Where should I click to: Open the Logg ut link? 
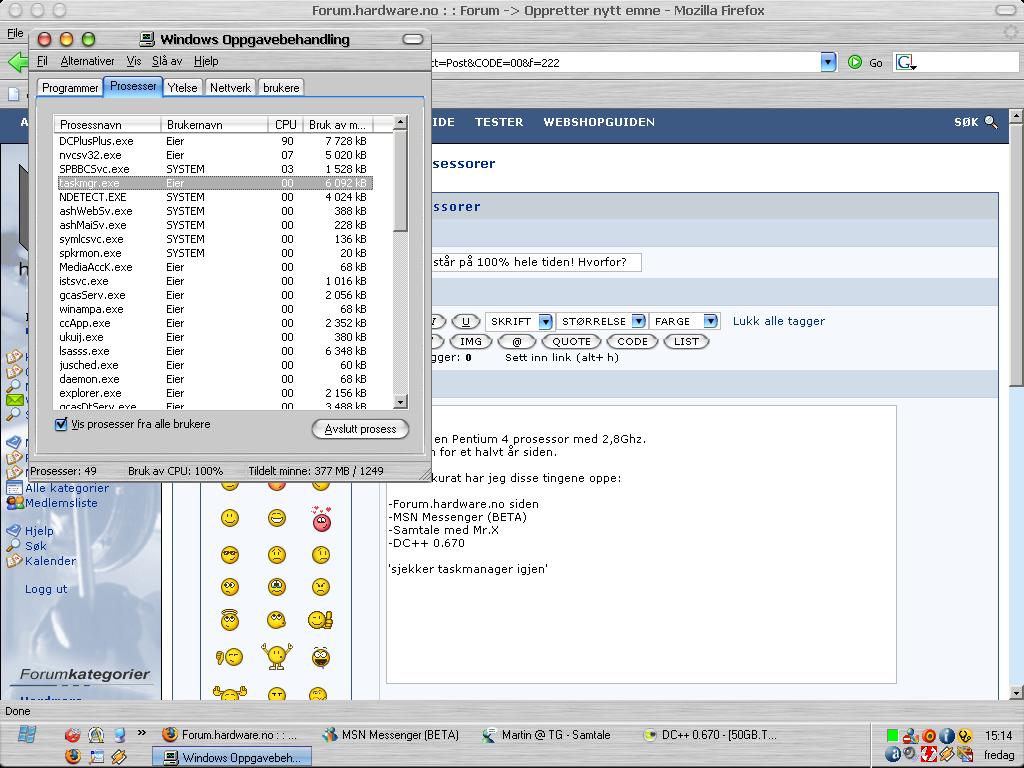click(46, 589)
